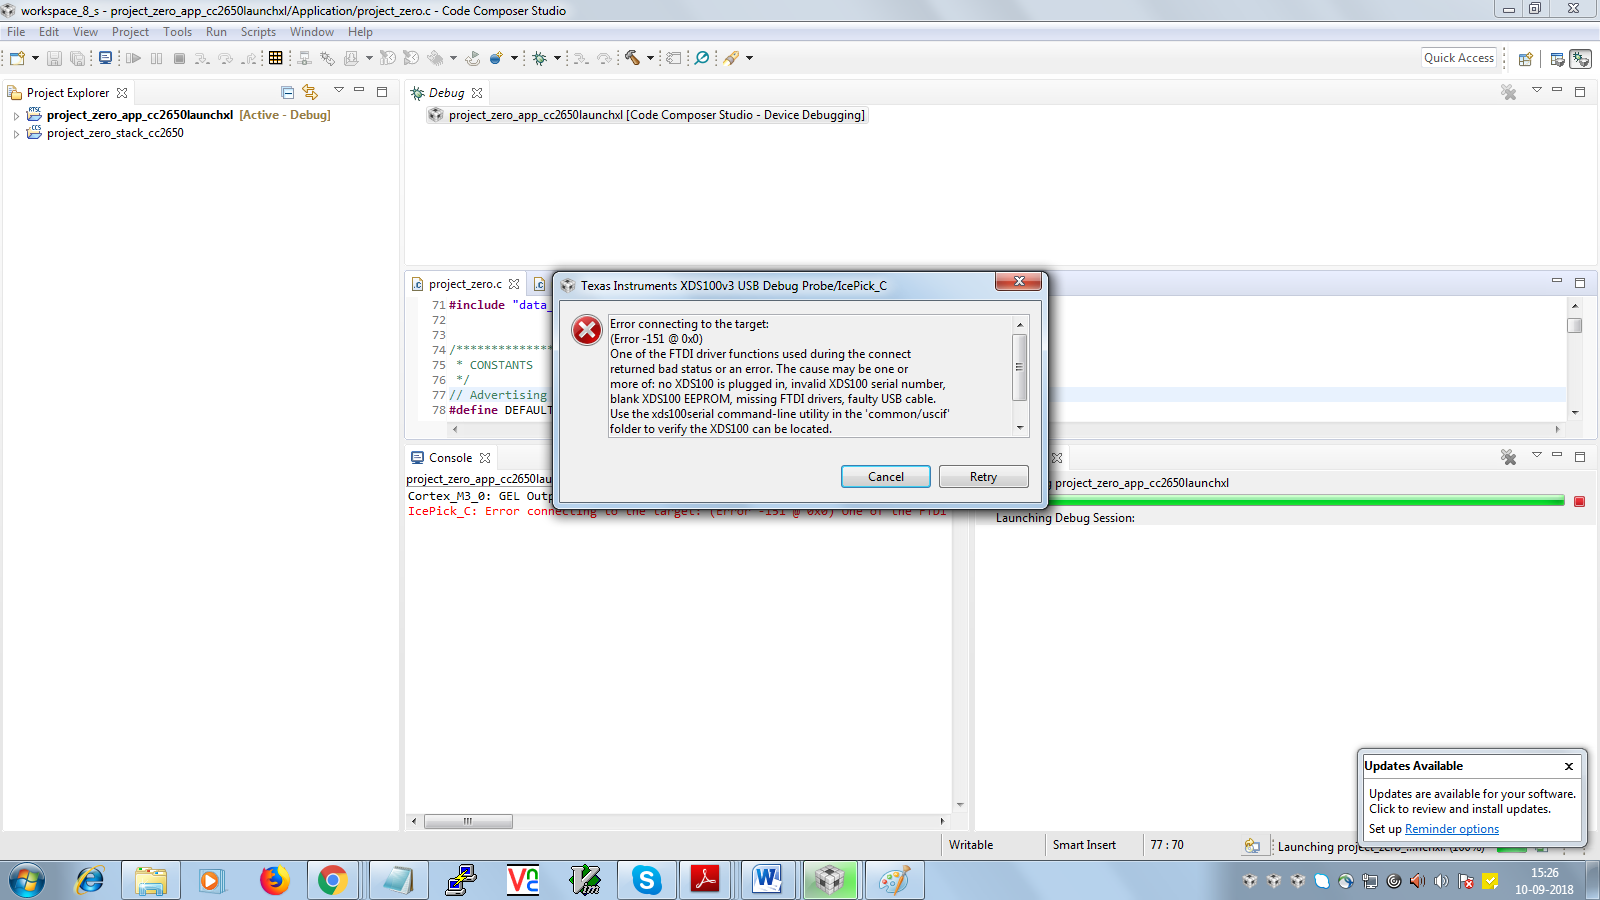Image resolution: width=1600 pixels, height=900 pixels.
Task: Open Skype from the taskbar
Action: click(x=646, y=880)
